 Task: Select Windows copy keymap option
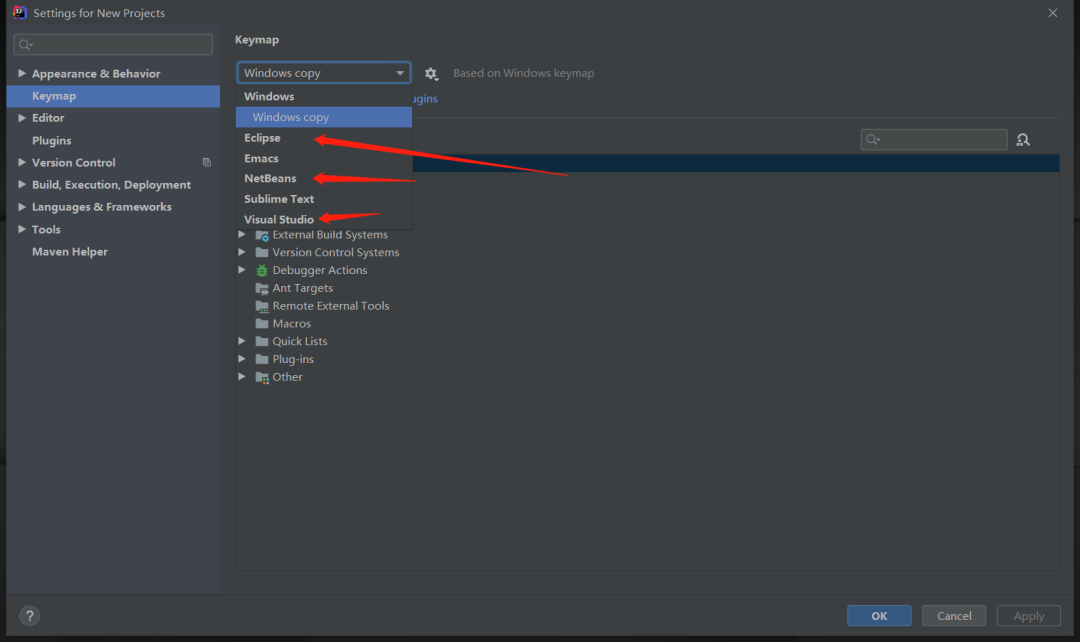(324, 117)
